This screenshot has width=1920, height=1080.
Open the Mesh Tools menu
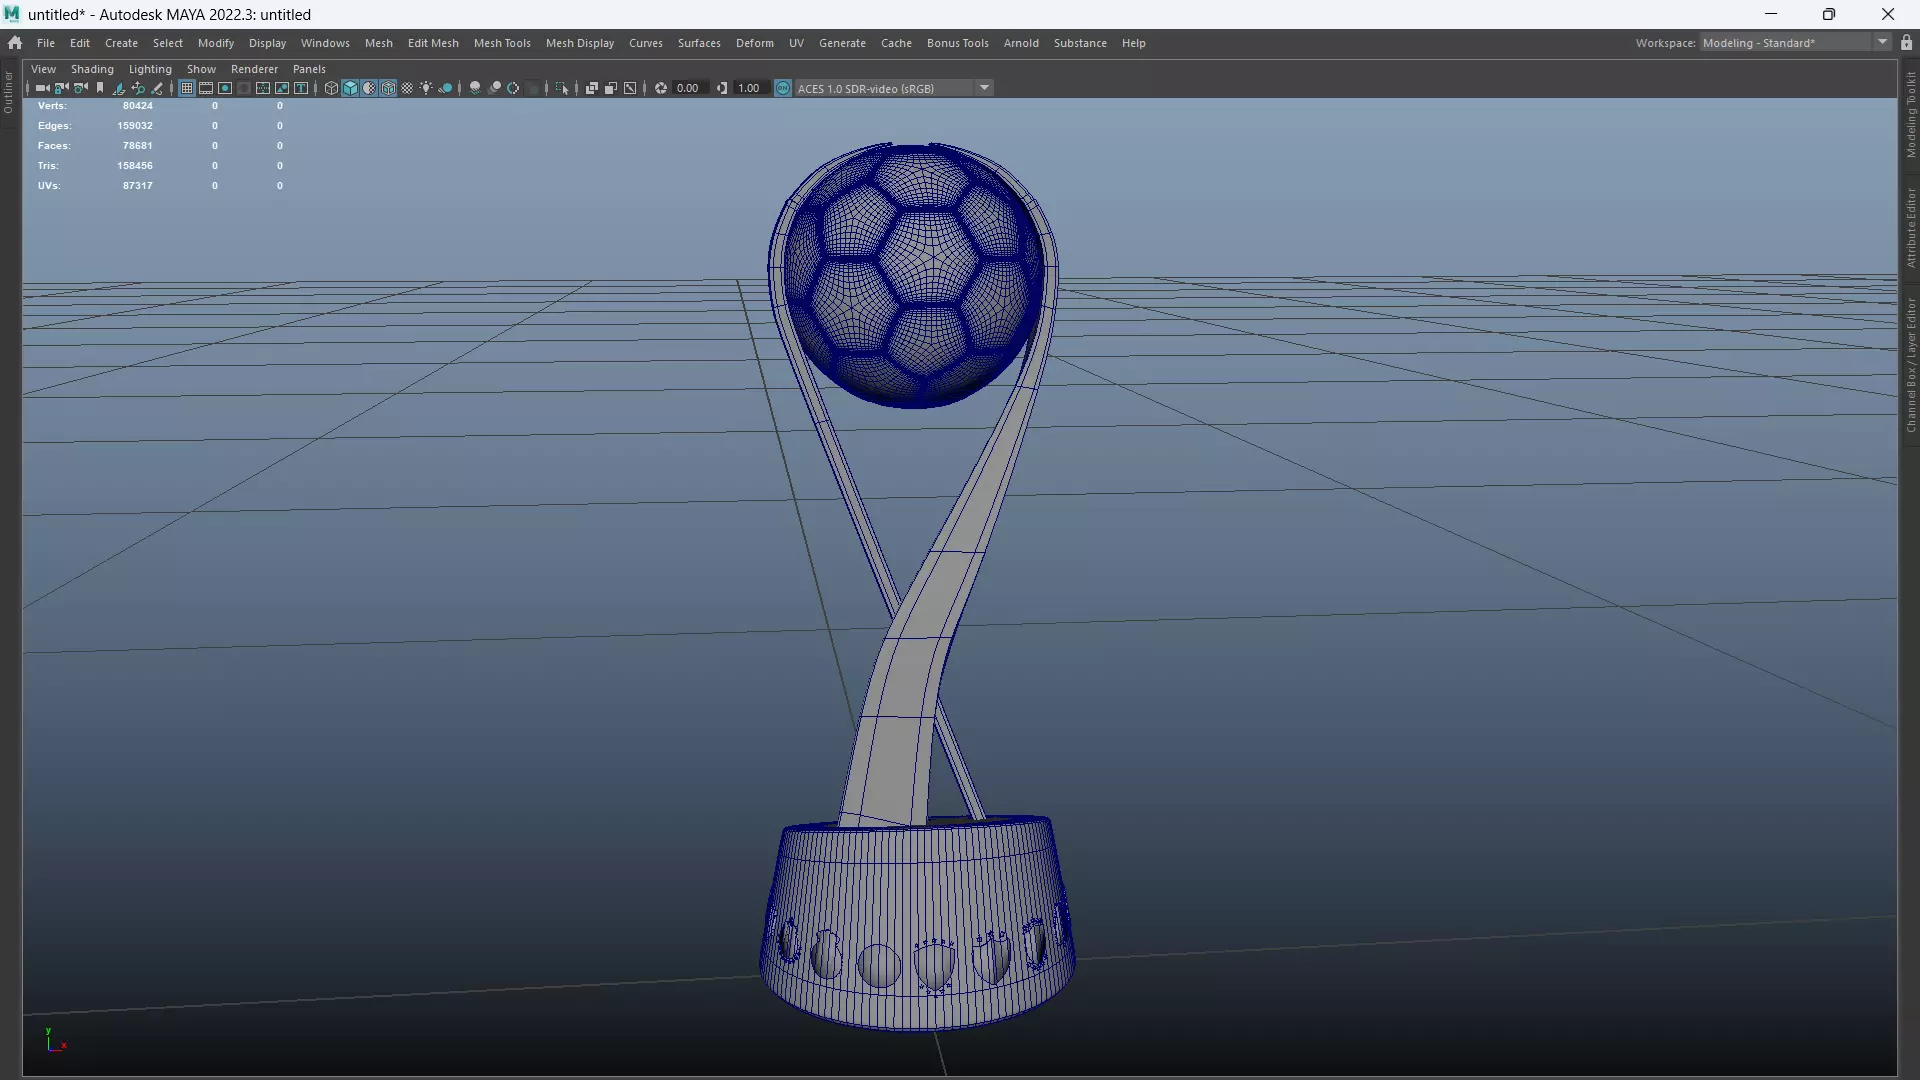[x=502, y=43]
